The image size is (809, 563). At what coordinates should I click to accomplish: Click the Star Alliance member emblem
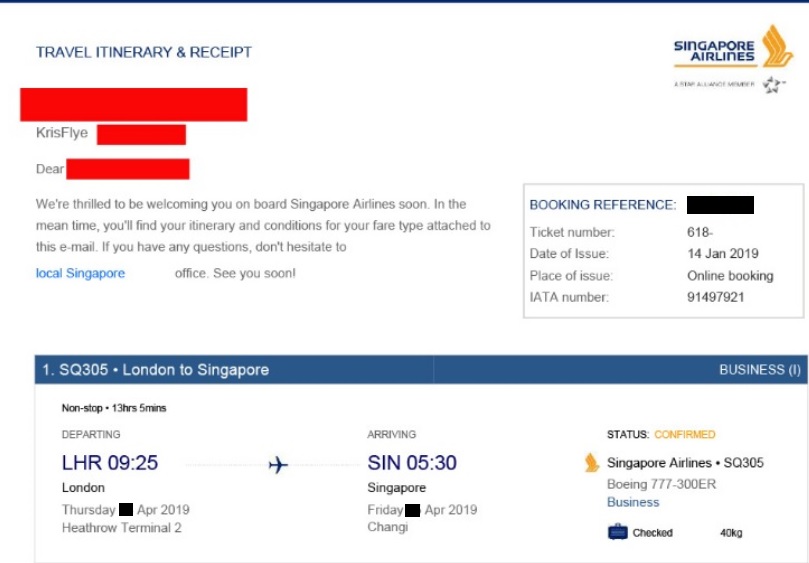[773, 86]
